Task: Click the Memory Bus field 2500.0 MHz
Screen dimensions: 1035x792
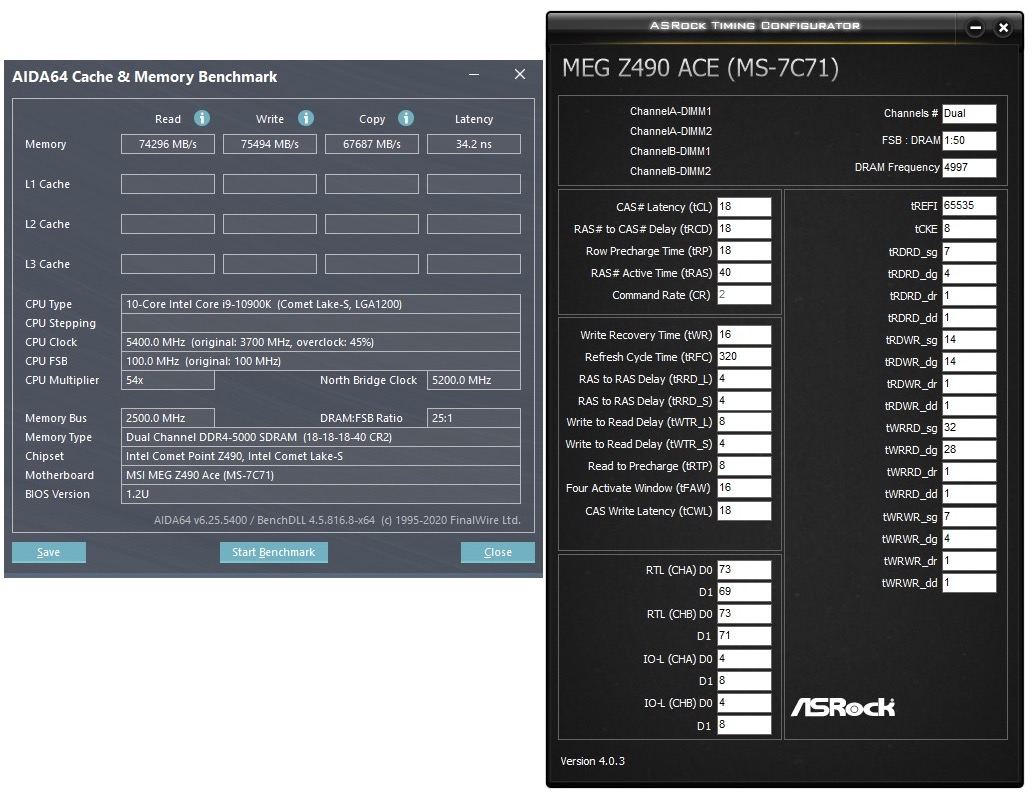Action: (168, 418)
